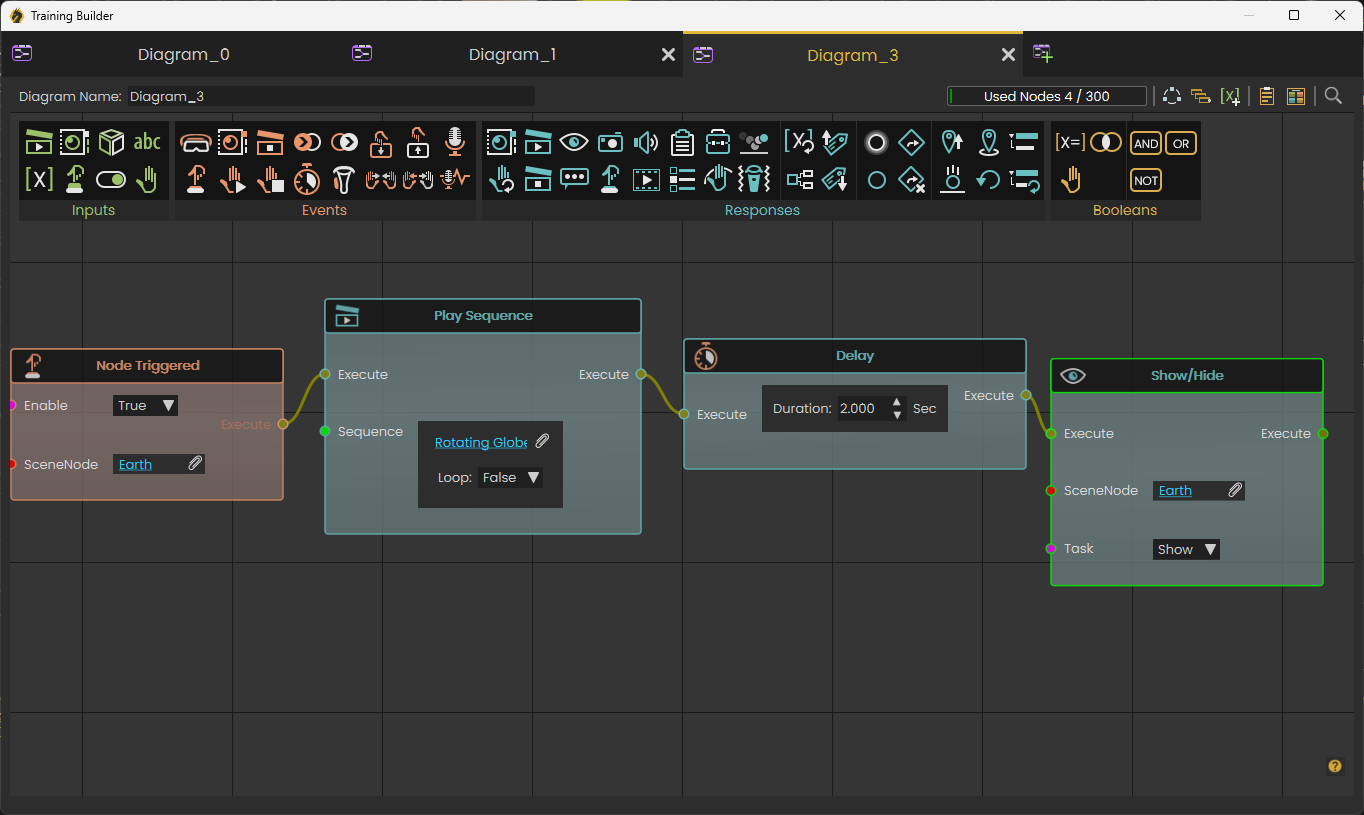
Task: Click the eye icon on Show/Hide node
Action: pos(1073,376)
